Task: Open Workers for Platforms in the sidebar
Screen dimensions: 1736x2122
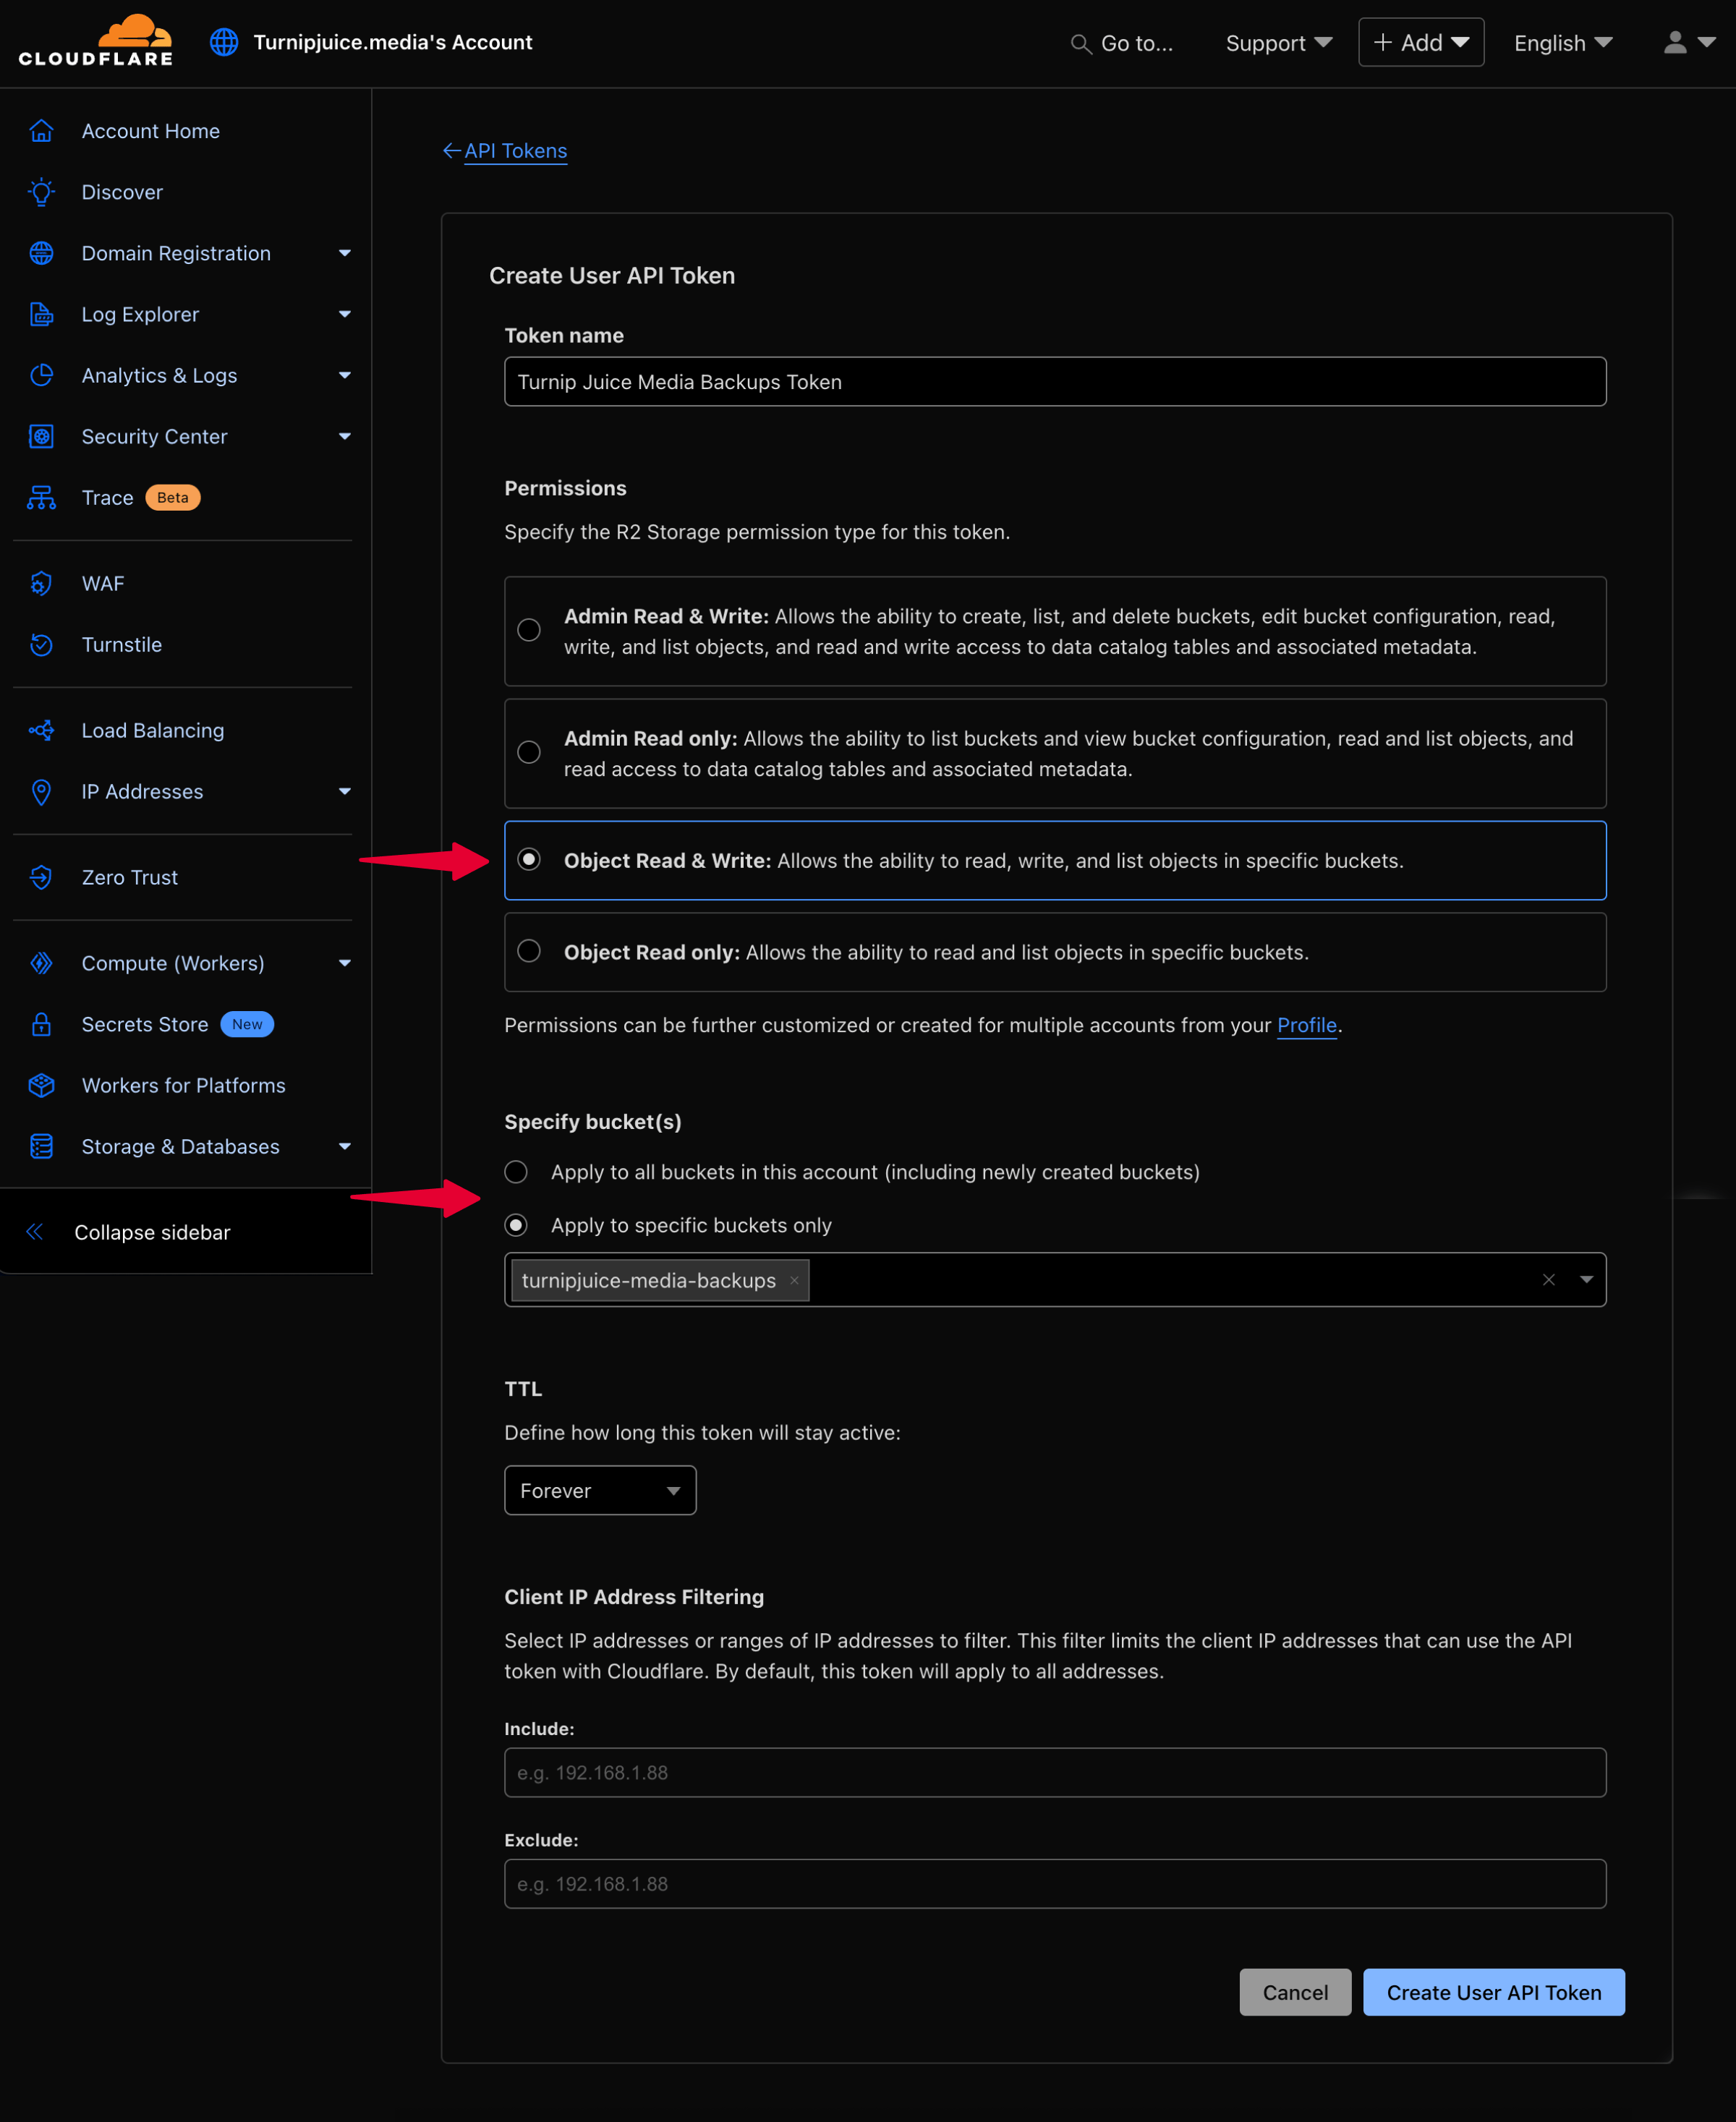Action: coord(183,1085)
